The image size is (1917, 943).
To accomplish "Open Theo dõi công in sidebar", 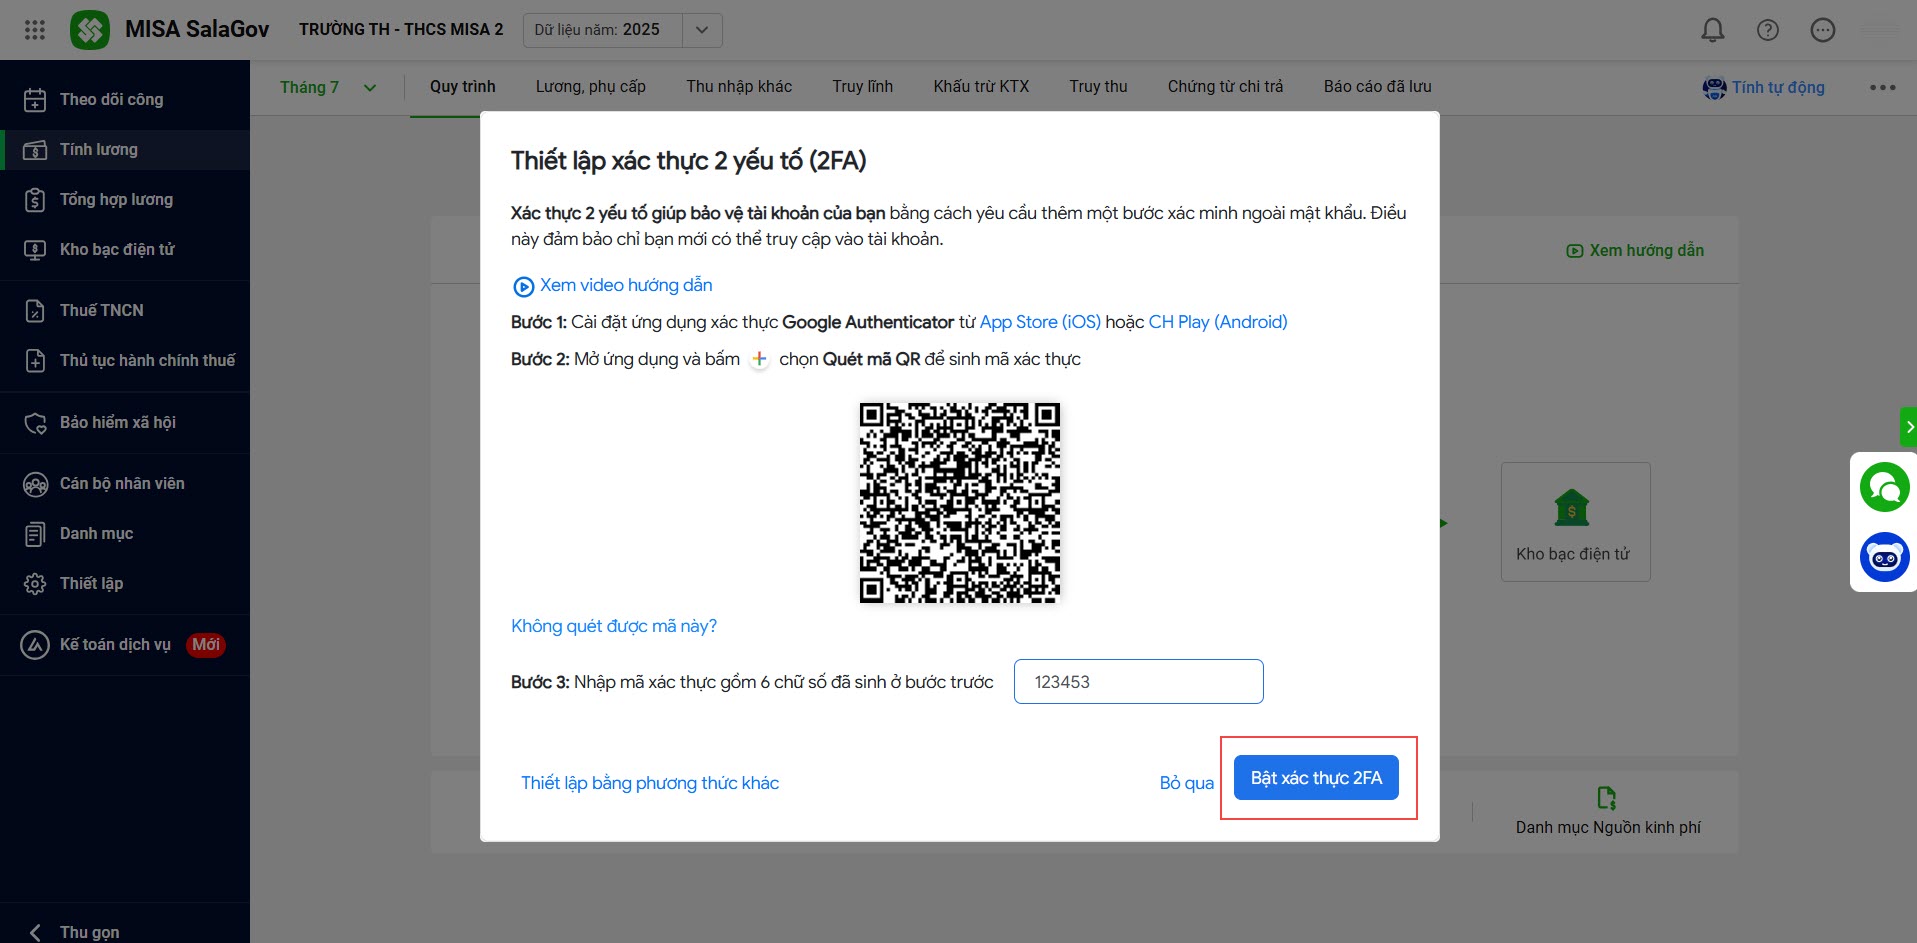I will [125, 99].
